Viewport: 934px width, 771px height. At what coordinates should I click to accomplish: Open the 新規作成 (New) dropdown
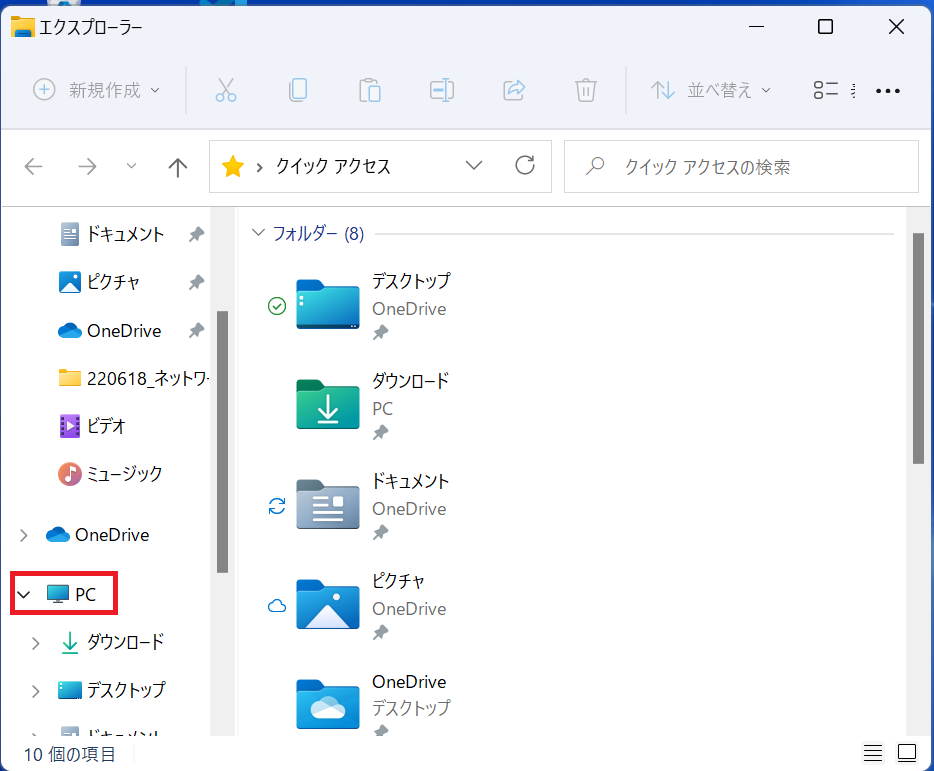pyautogui.click(x=96, y=90)
